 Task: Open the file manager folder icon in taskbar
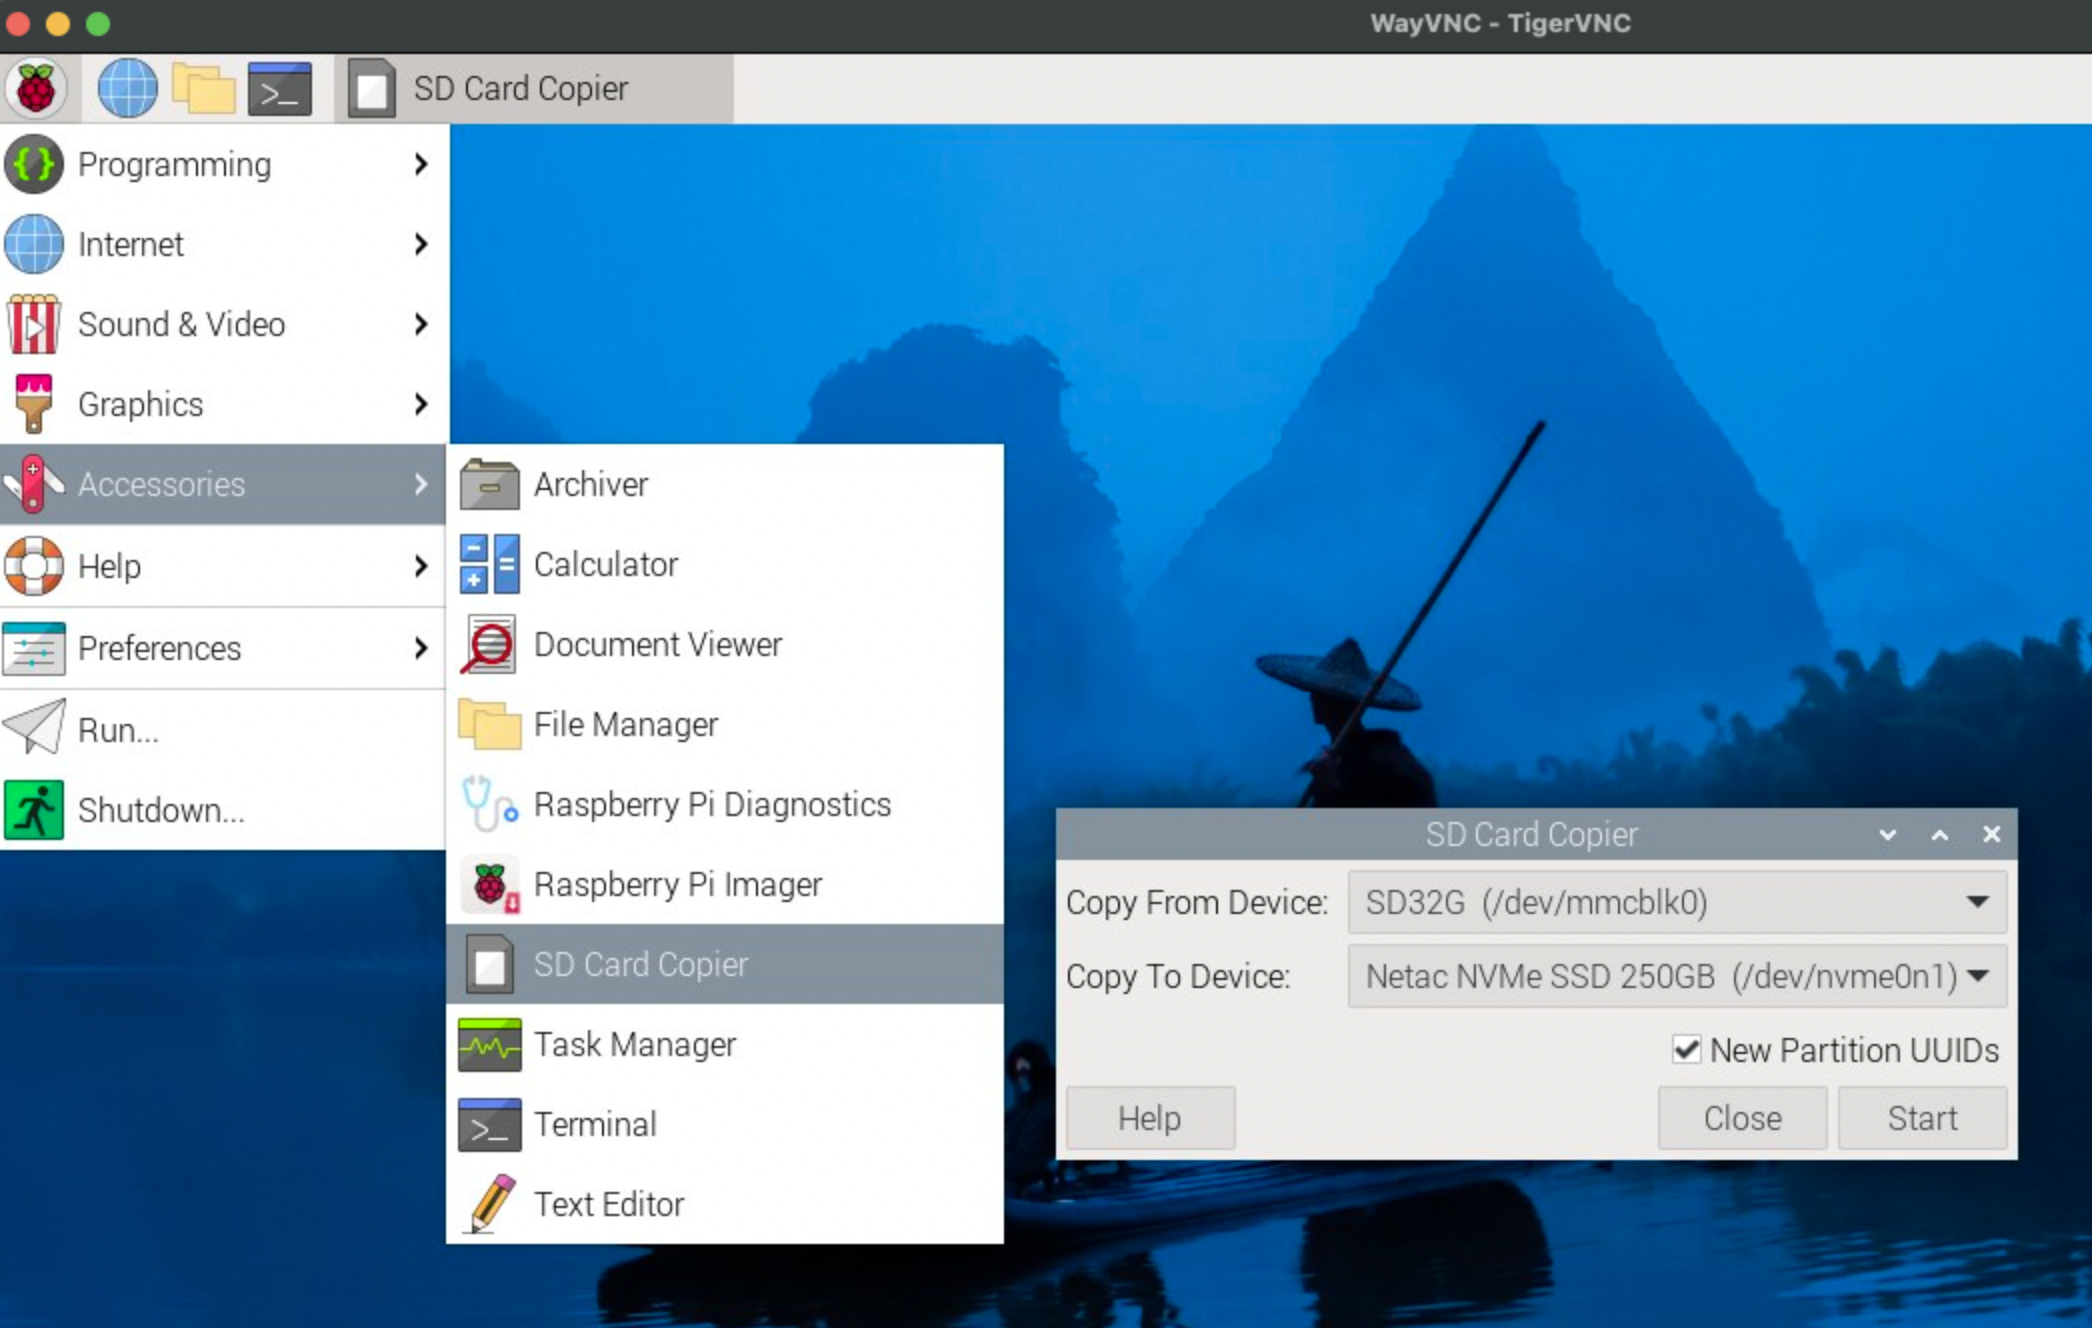(x=204, y=88)
